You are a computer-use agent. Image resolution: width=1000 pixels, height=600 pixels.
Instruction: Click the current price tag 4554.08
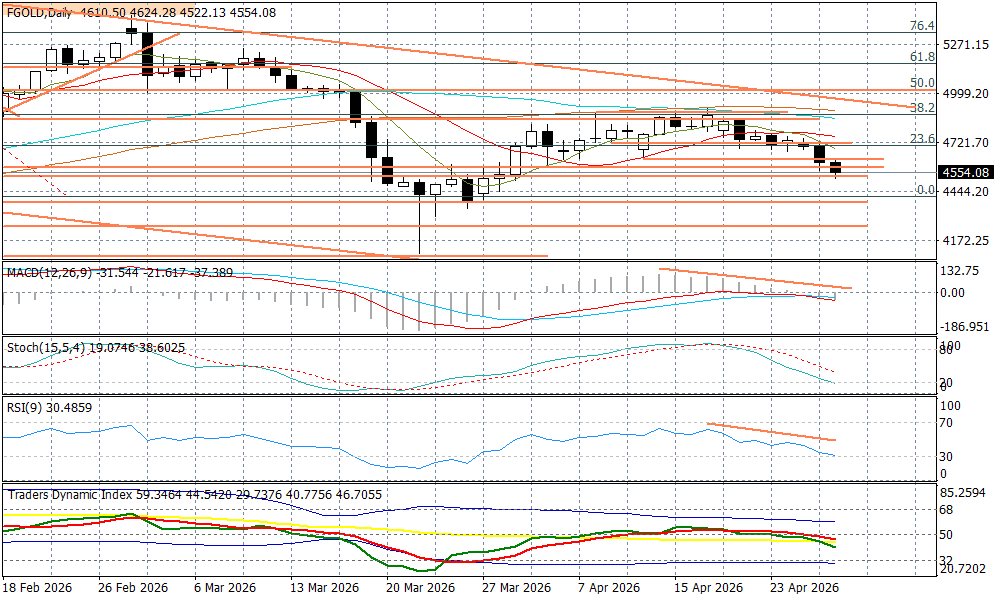(966, 172)
